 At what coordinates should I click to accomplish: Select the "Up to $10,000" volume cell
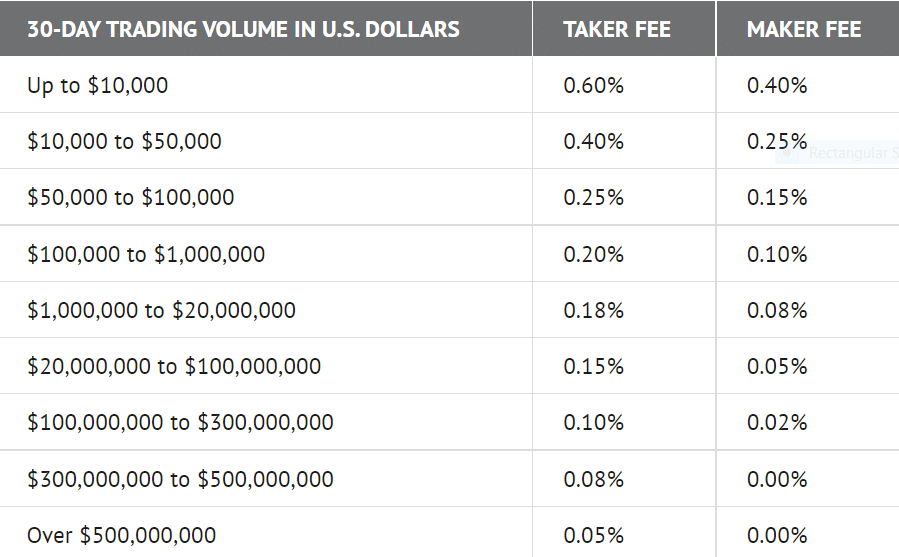pos(98,86)
